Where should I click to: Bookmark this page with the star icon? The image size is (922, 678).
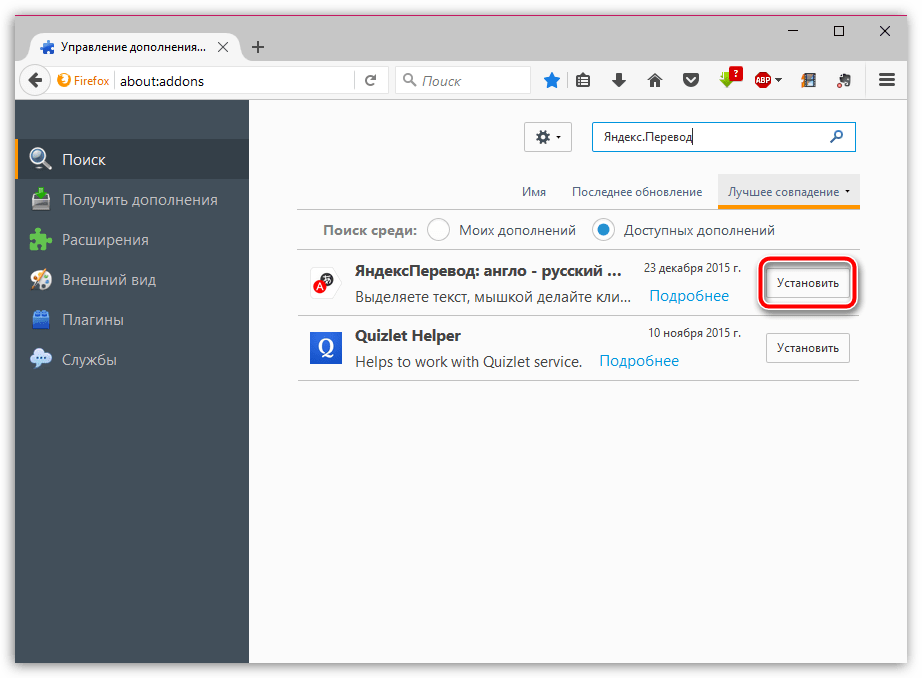552,80
